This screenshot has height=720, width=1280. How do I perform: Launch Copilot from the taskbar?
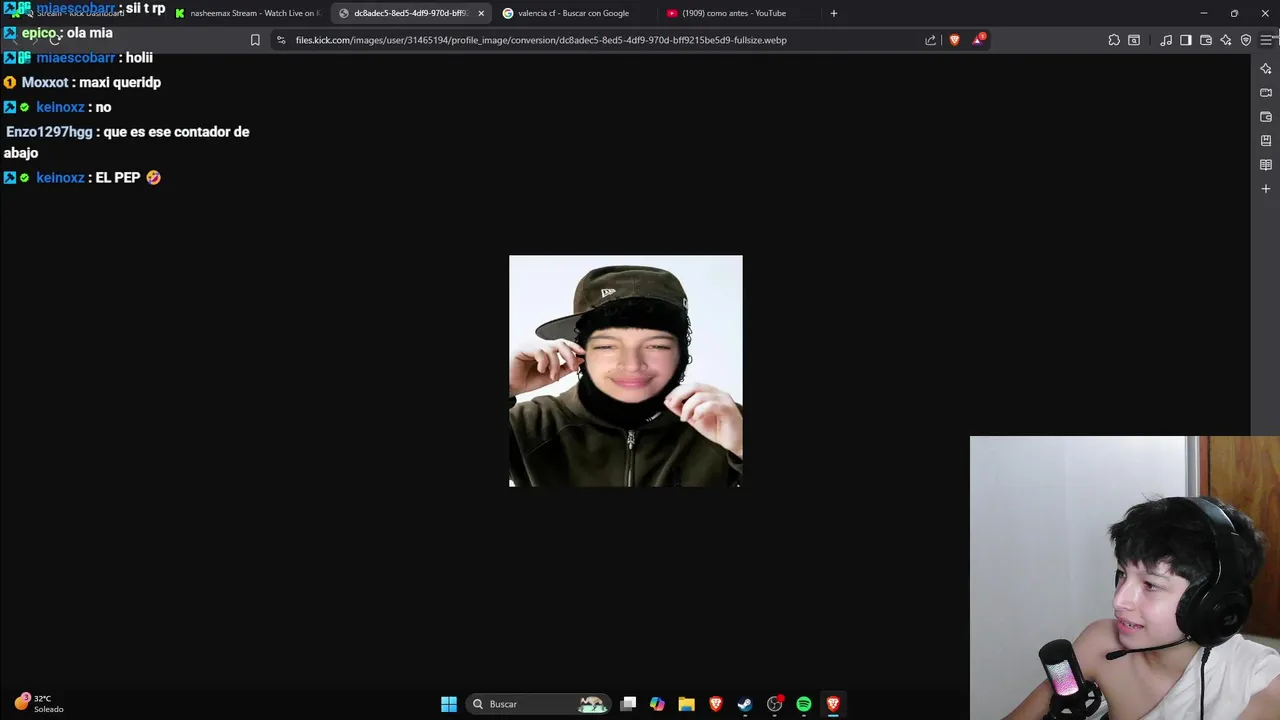(657, 704)
